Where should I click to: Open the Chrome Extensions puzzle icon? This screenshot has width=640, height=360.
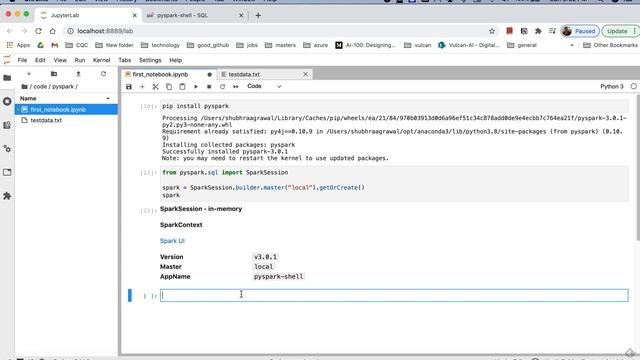538,31
